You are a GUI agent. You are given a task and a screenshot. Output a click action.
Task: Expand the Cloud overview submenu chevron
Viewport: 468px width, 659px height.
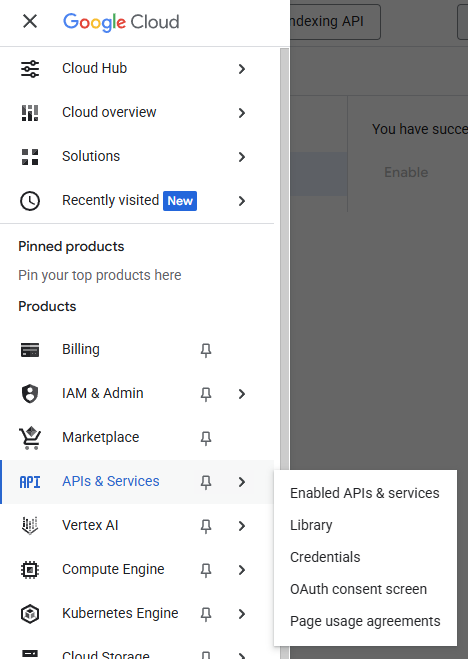pos(242,113)
